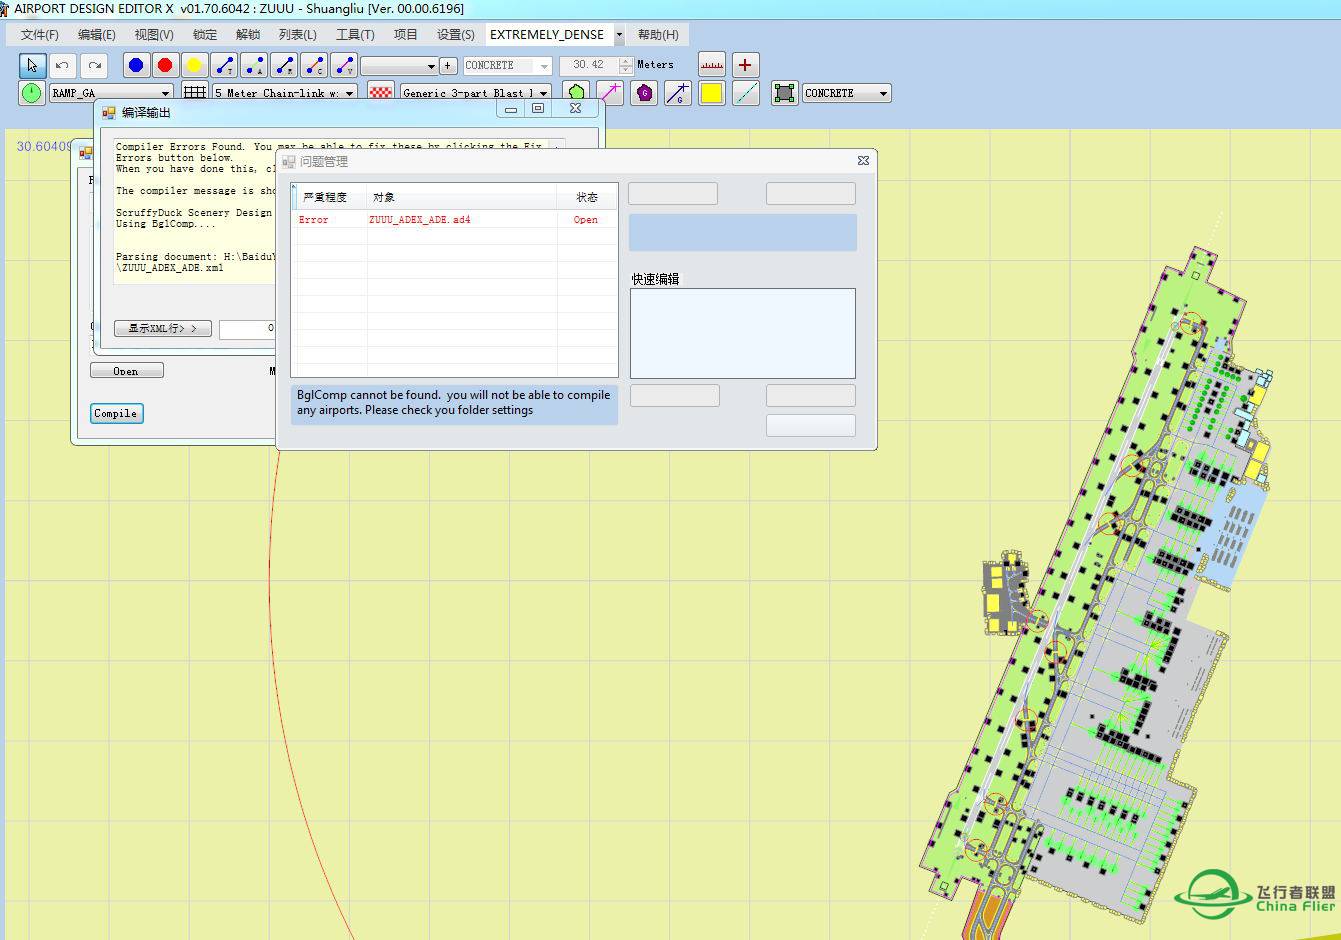Click the redo arrow icon
1341x940 pixels.
(94, 65)
